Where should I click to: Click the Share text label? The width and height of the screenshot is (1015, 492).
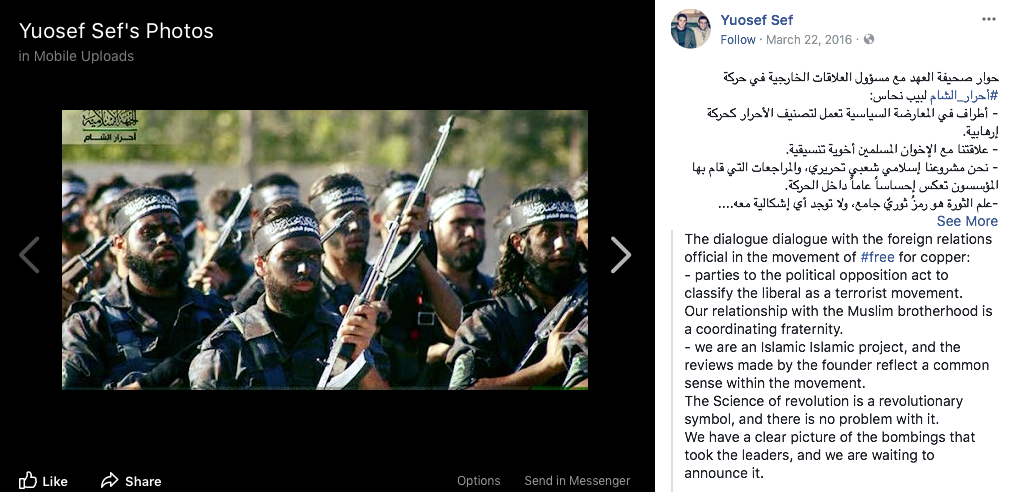pos(143,481)
